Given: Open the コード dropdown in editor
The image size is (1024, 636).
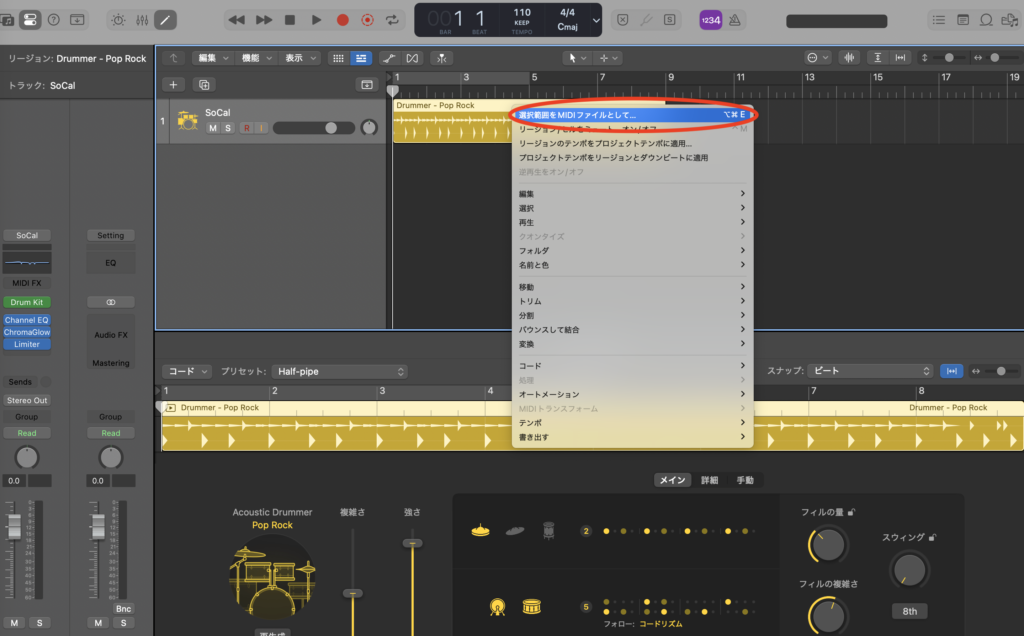Looking at the screenshot, I should point(187,371).
